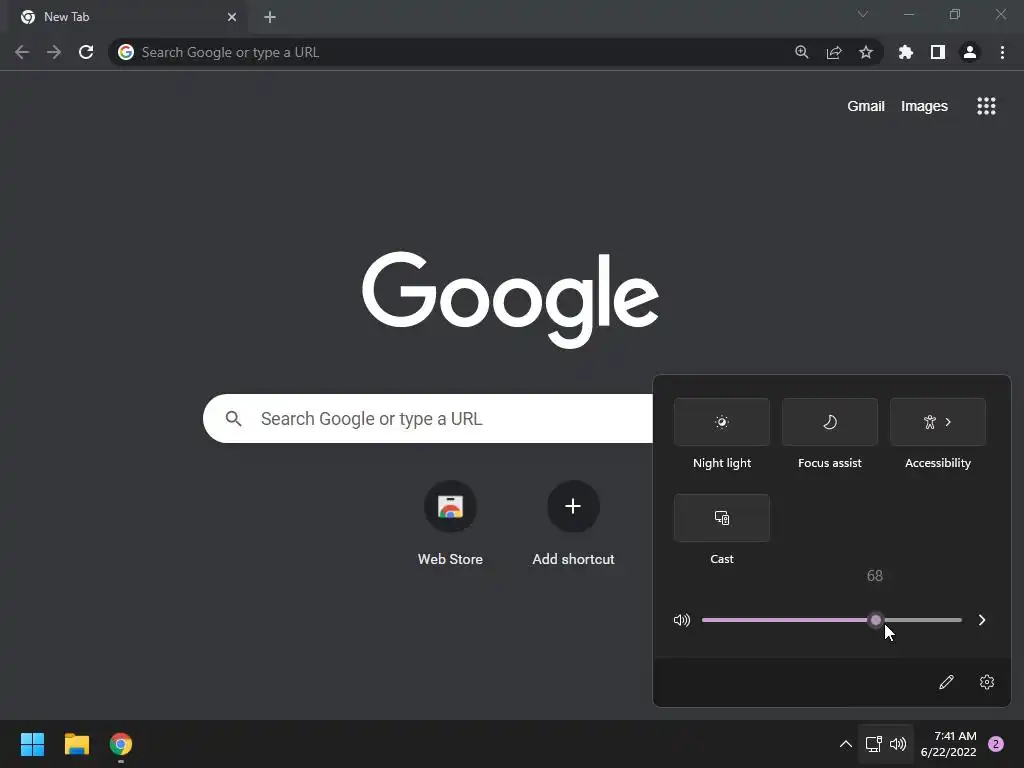Click the taskbar speaker icon
The width and height of the screenshot is (1024, 768).
pos(898,744)
